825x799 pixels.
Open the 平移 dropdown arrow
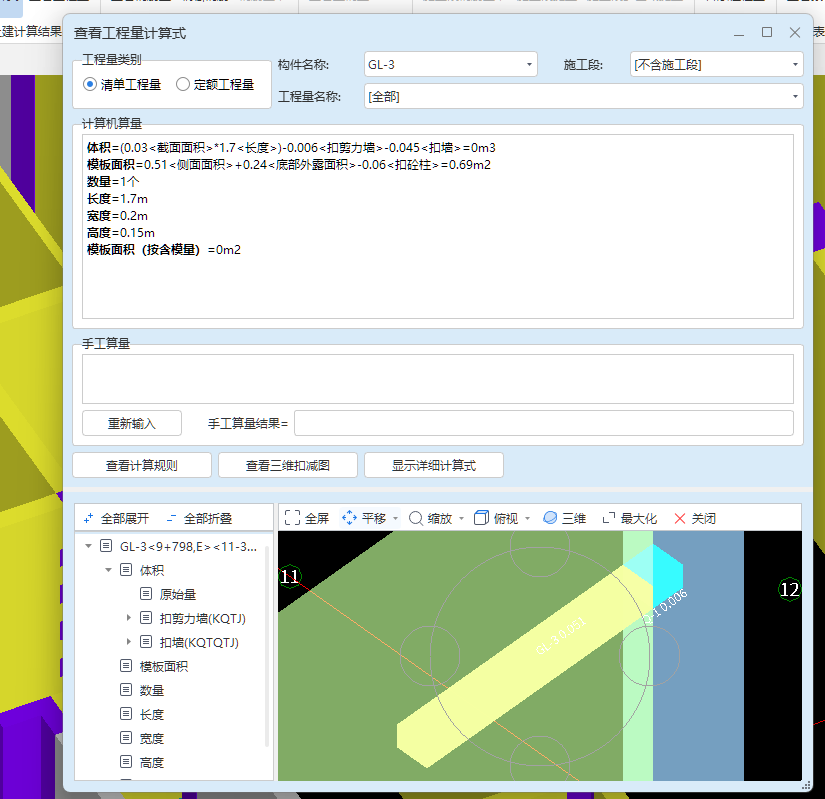(x=395, y=519)
